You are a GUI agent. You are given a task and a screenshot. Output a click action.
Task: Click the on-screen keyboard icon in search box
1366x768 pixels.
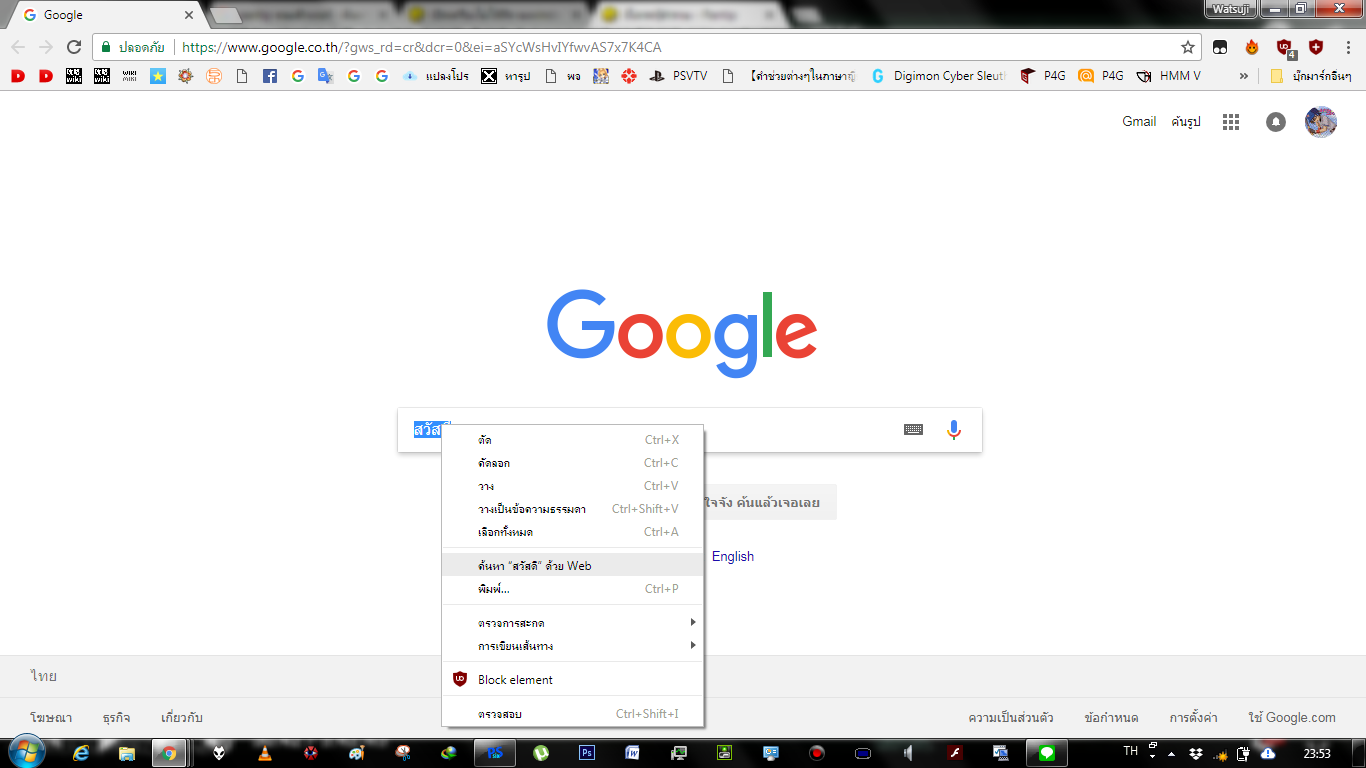pos(913,430)
